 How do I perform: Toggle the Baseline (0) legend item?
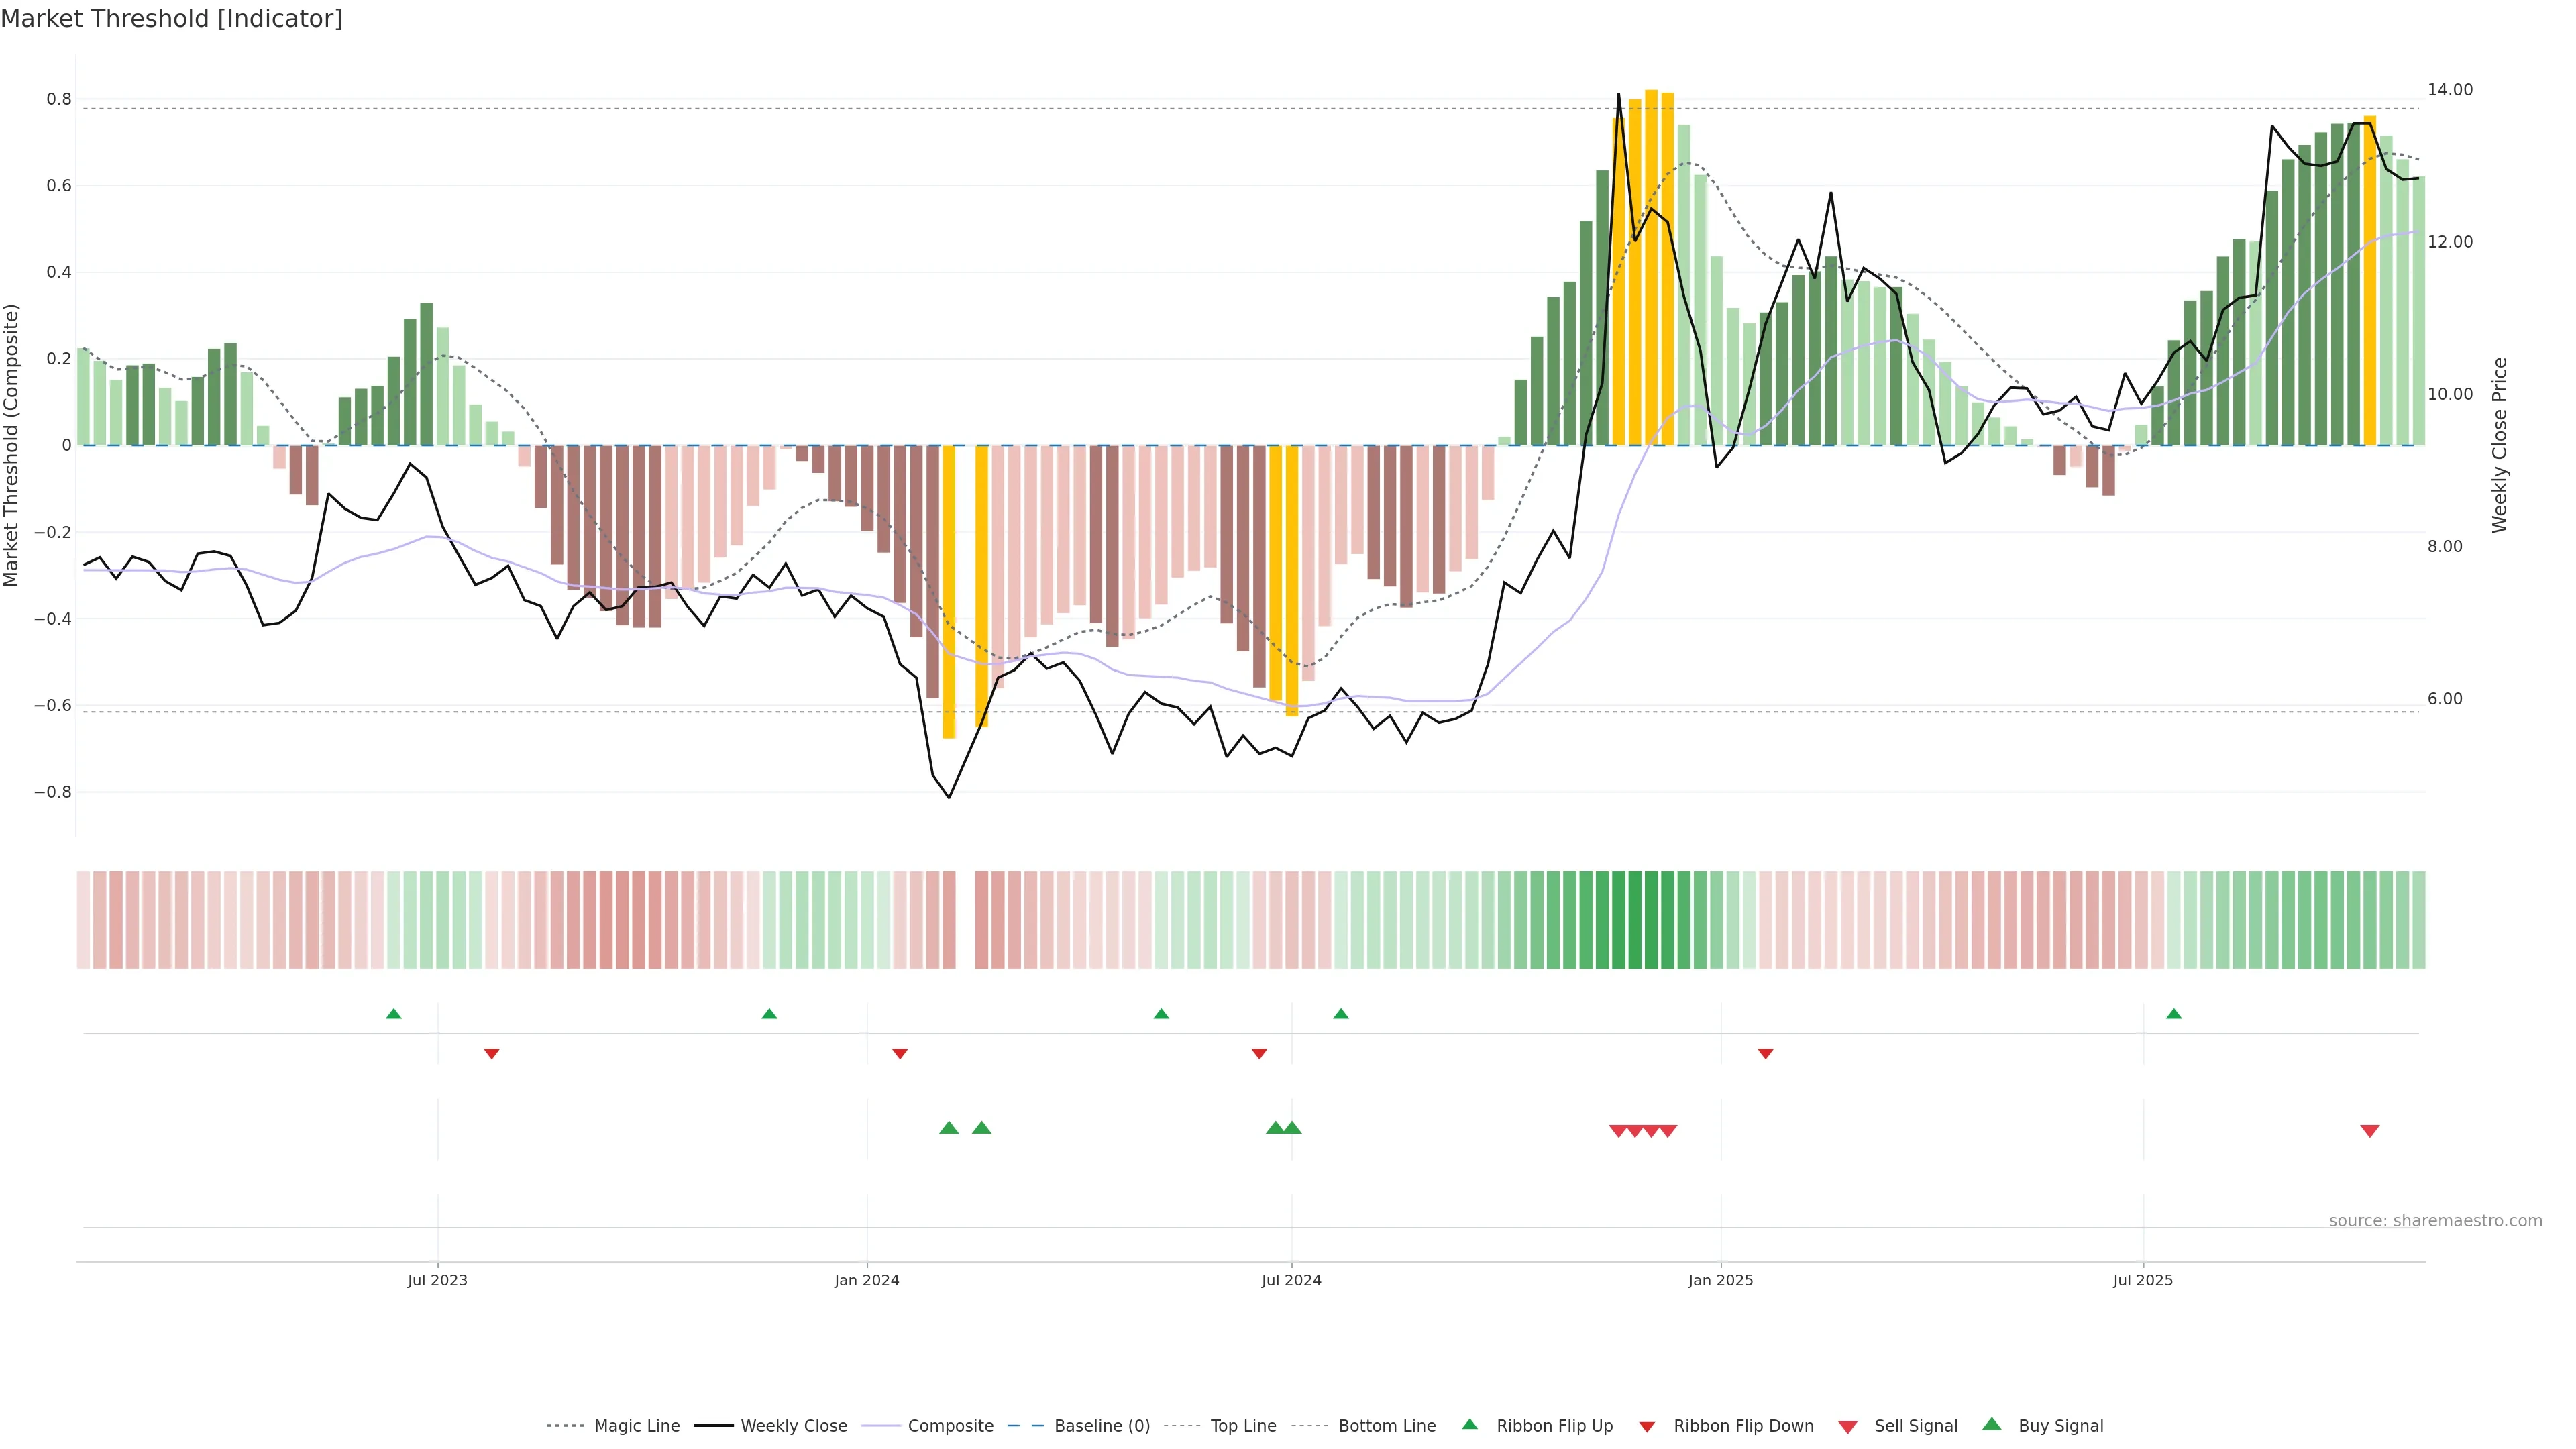(1101, 1425)
